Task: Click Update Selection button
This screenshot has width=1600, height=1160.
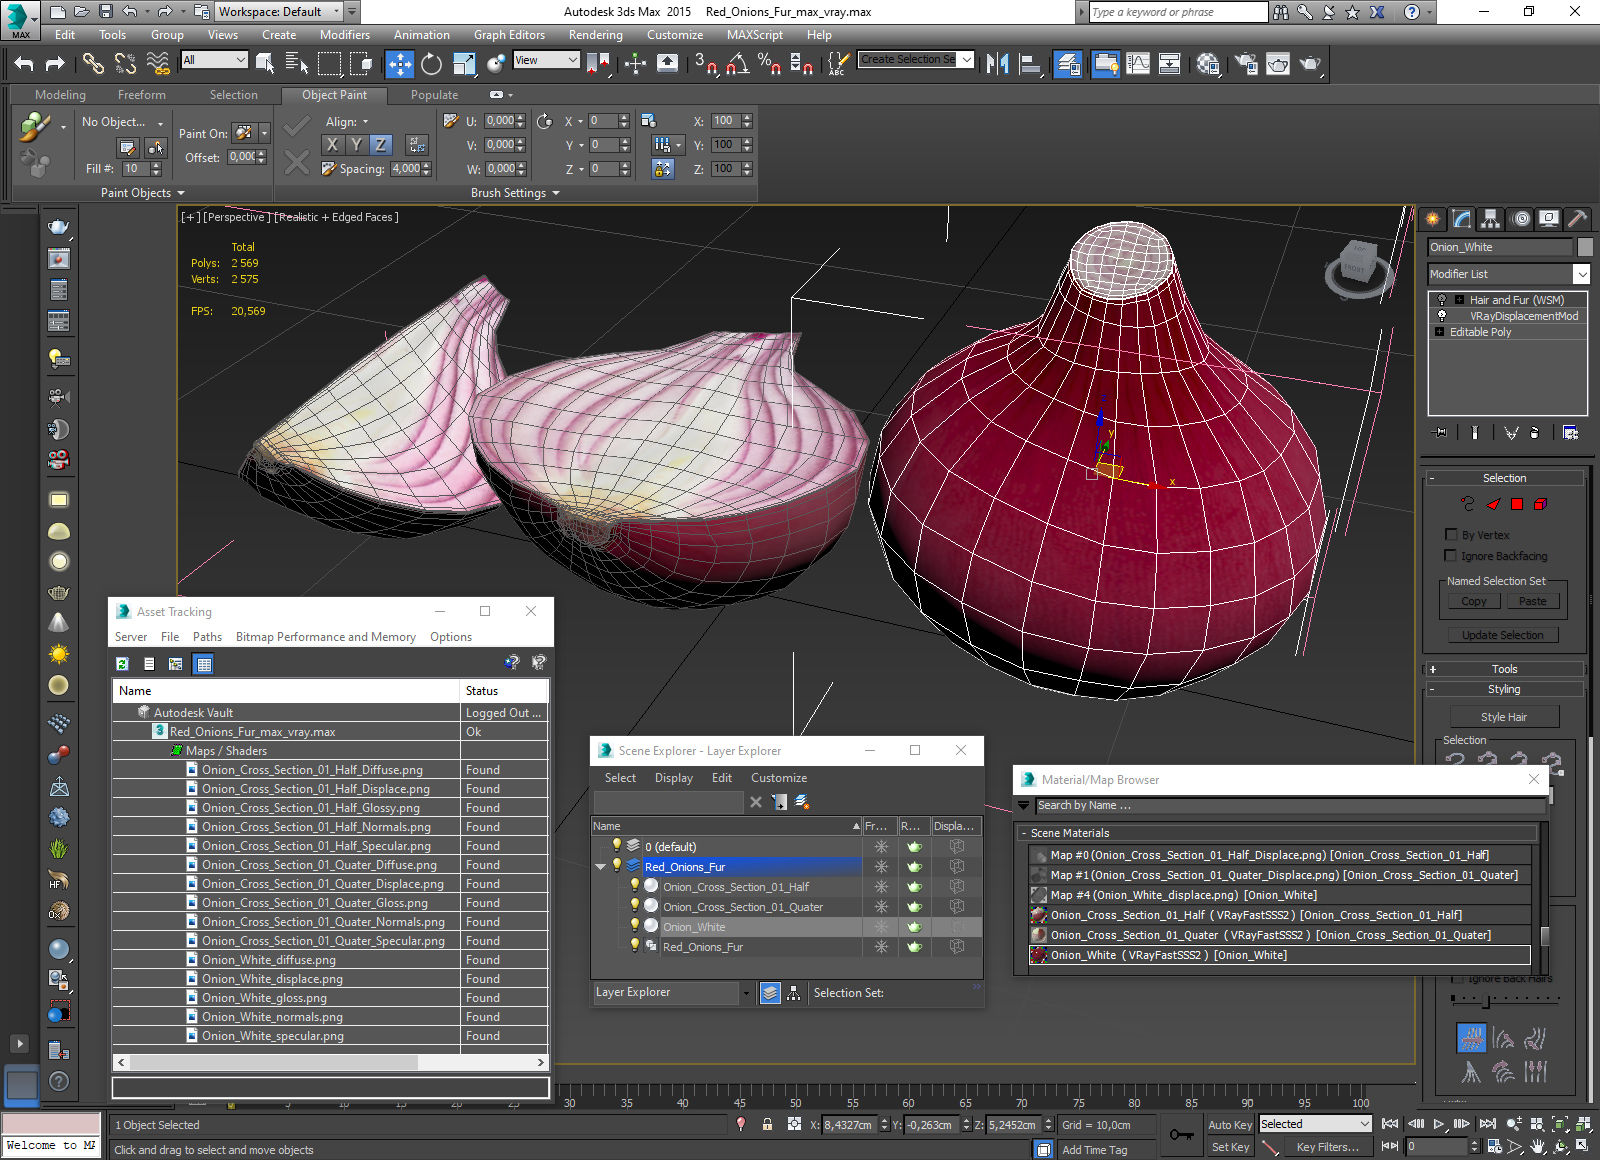Action: 1502,635
